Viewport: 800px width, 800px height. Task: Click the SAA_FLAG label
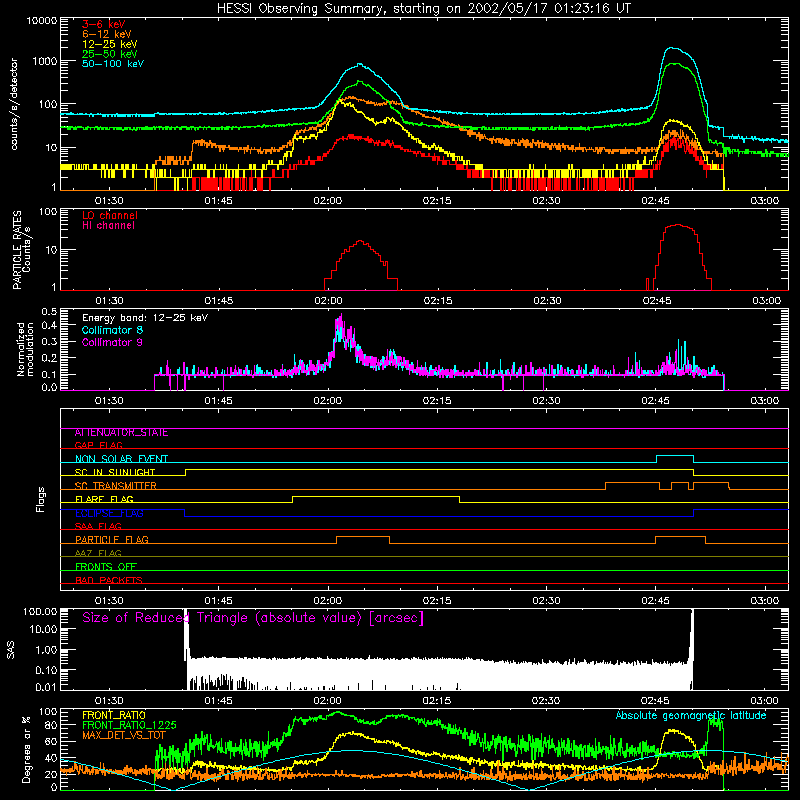(98, 526)
